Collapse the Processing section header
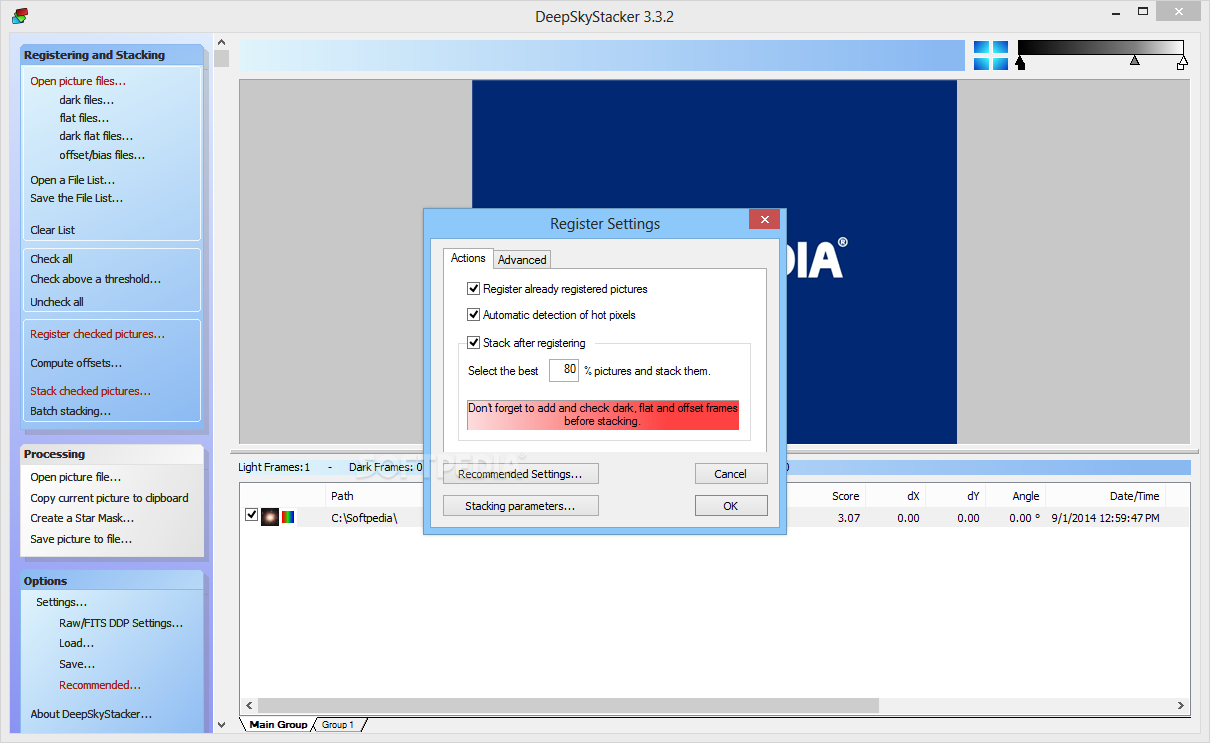 coord(111,454)
